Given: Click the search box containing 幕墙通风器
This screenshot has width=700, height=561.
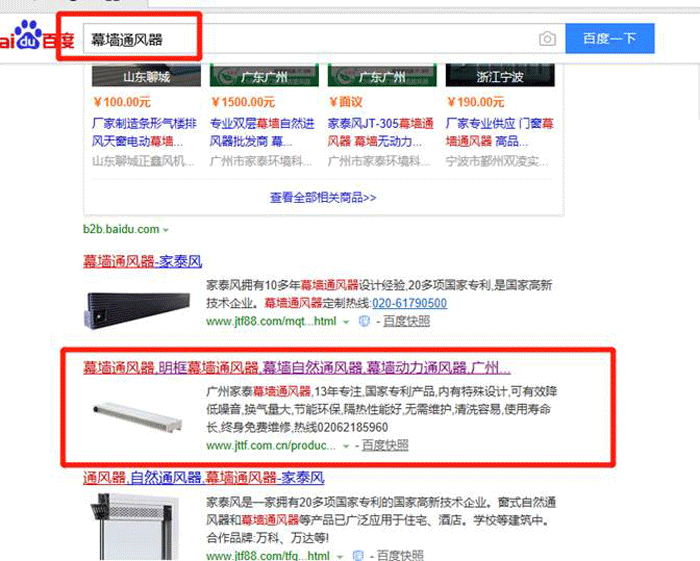Looking at the screenshot, I should tap(310, 39).
